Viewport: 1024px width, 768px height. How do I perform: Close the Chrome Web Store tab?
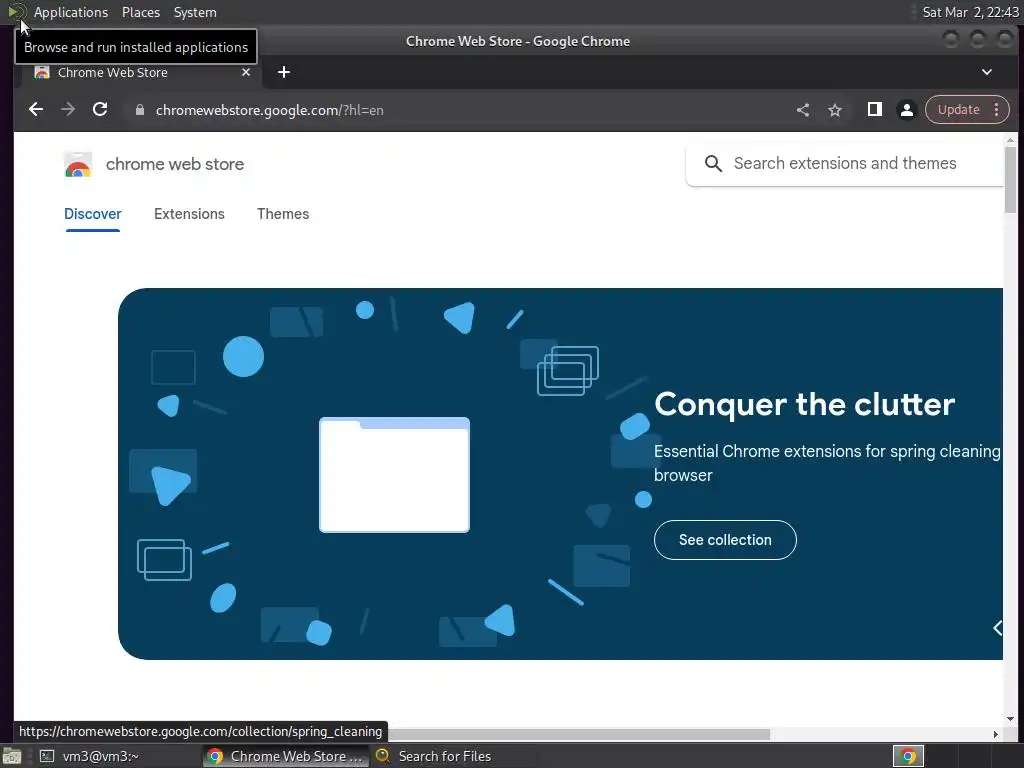tap(246, 72)
